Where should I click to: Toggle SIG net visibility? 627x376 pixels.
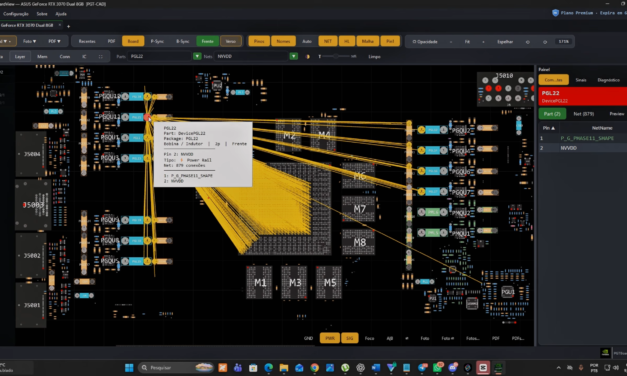tap(349, 338)
